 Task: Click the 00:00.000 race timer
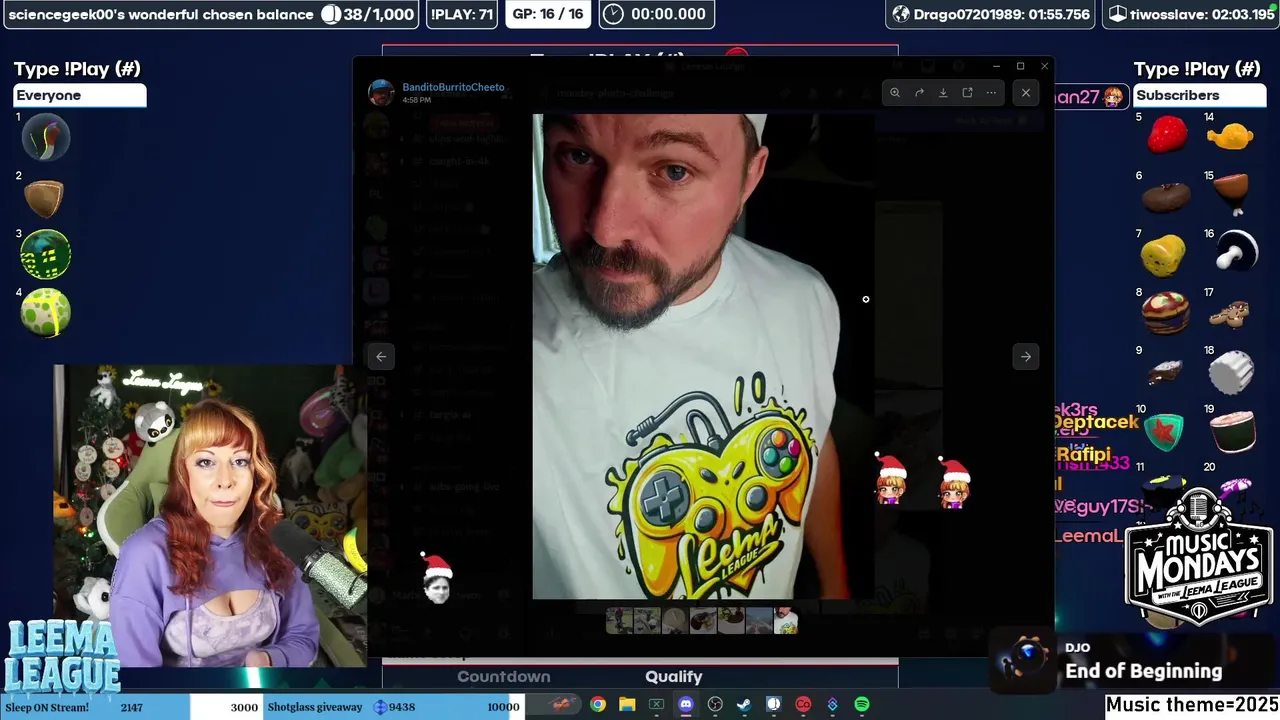coord(657,14)
